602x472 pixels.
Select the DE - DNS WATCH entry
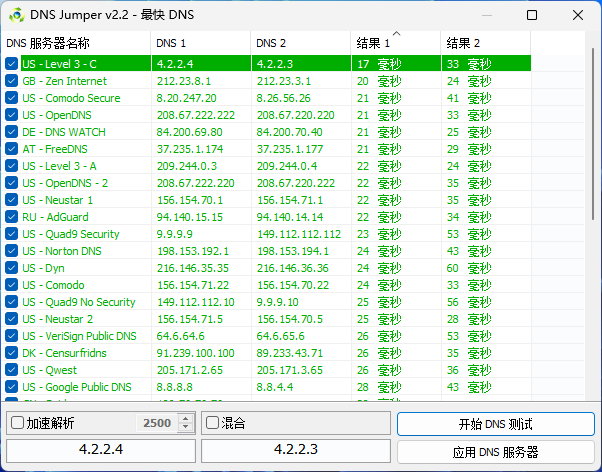coord(268,132)
